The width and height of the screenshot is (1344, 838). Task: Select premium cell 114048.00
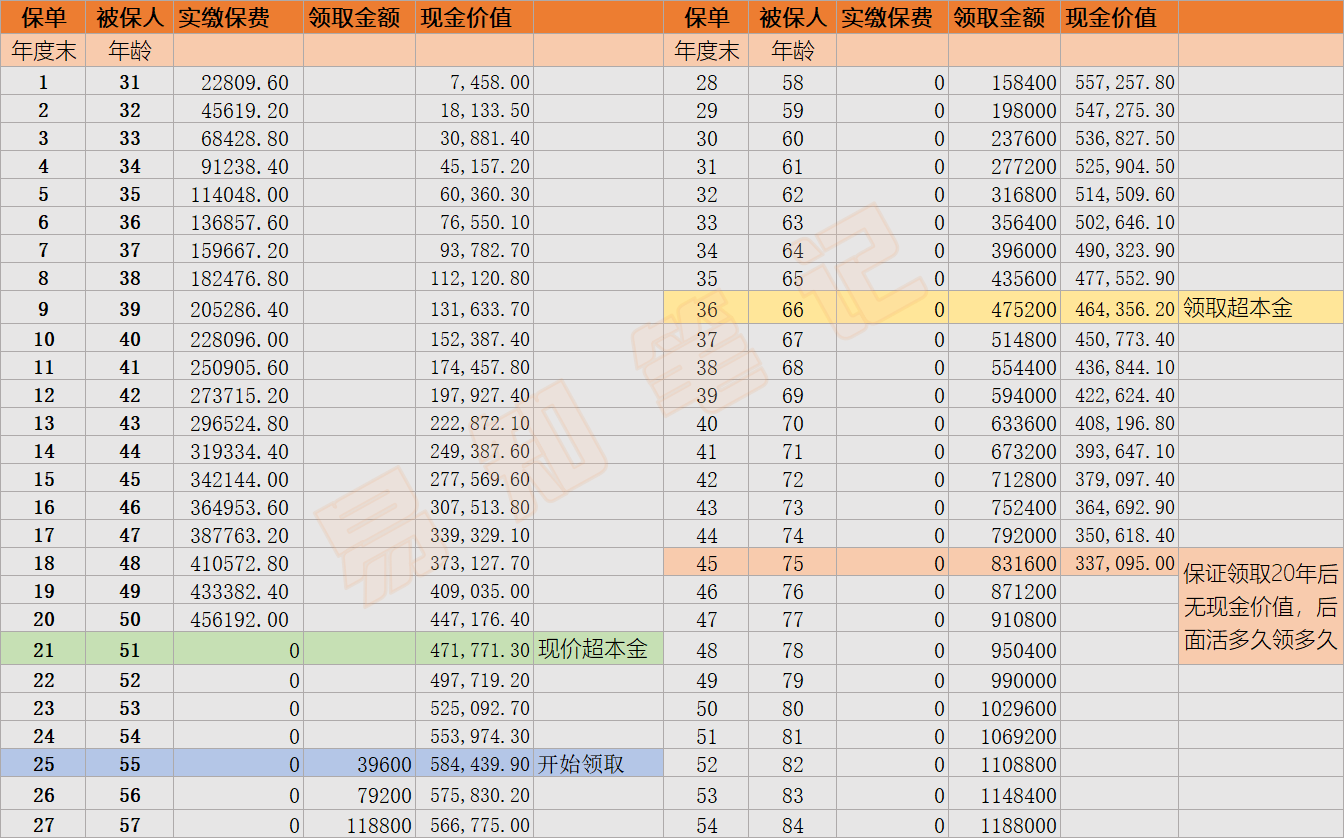coord(238,194)
